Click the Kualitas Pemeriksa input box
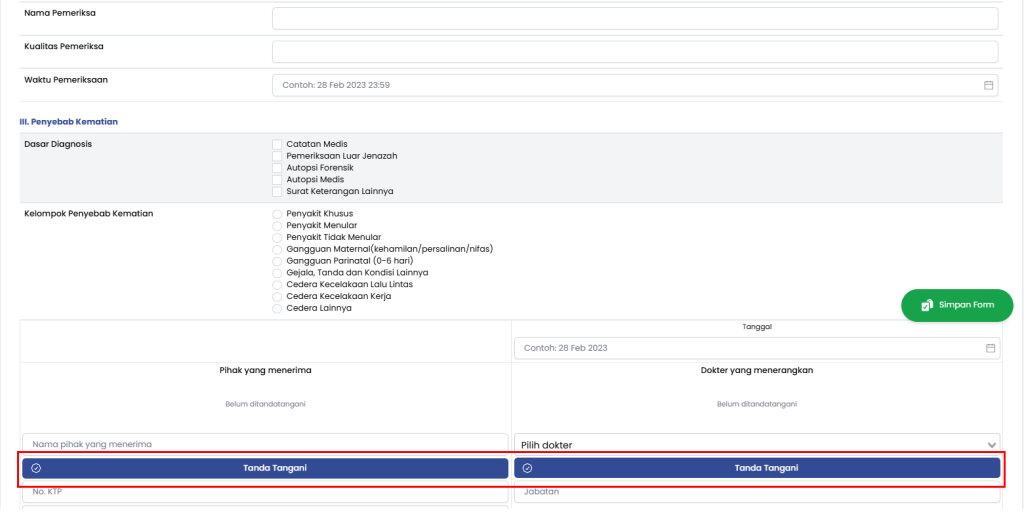The height and width of the screenshot is (514, 1024). pos(635,52)
